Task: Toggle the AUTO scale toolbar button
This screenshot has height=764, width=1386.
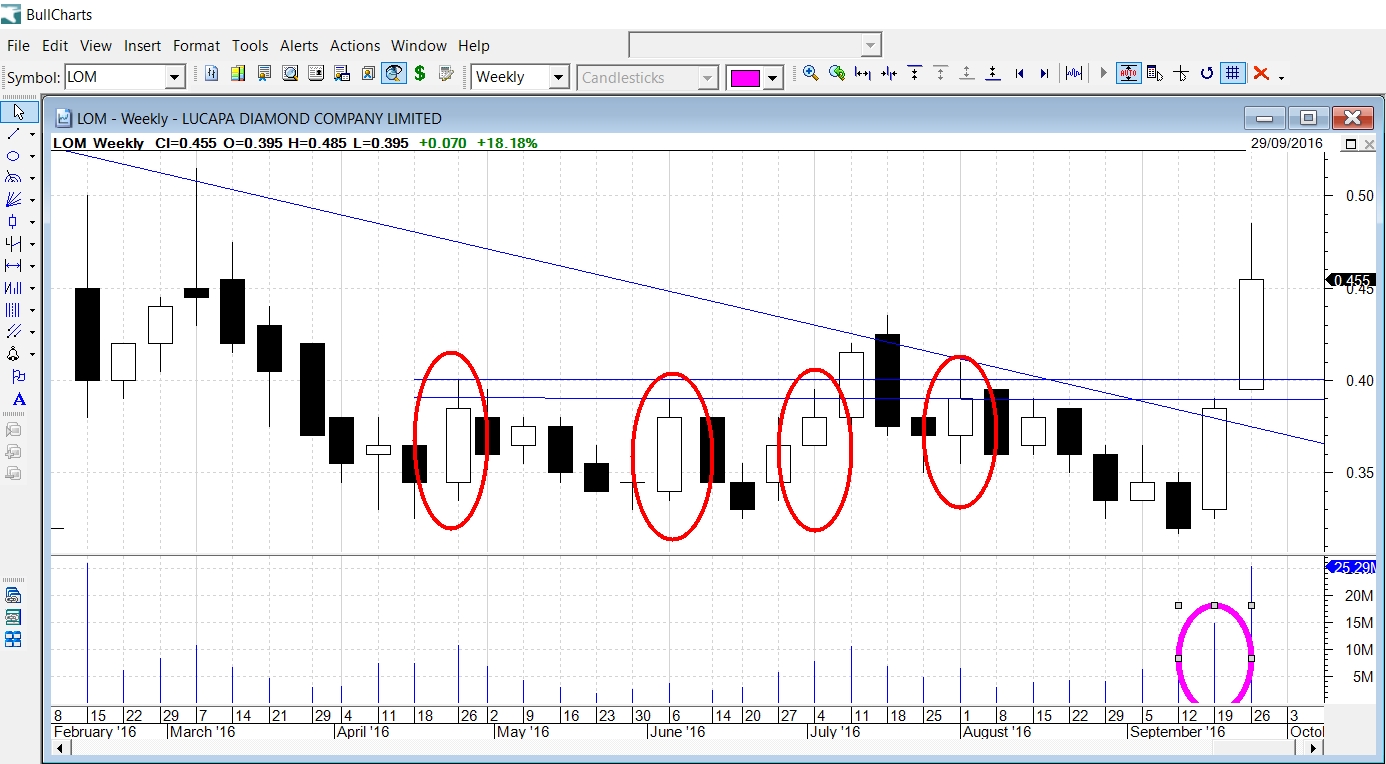Action: 1129,73
